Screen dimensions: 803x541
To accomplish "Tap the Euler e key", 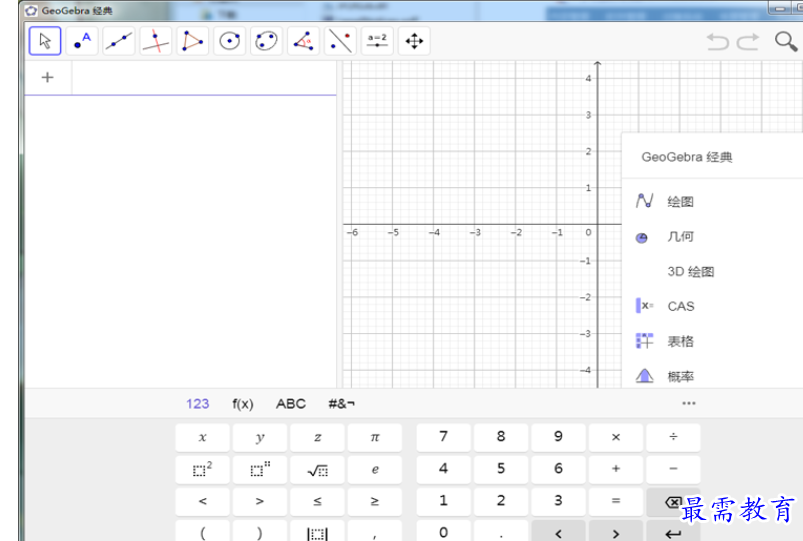I will tap(374, 469).
